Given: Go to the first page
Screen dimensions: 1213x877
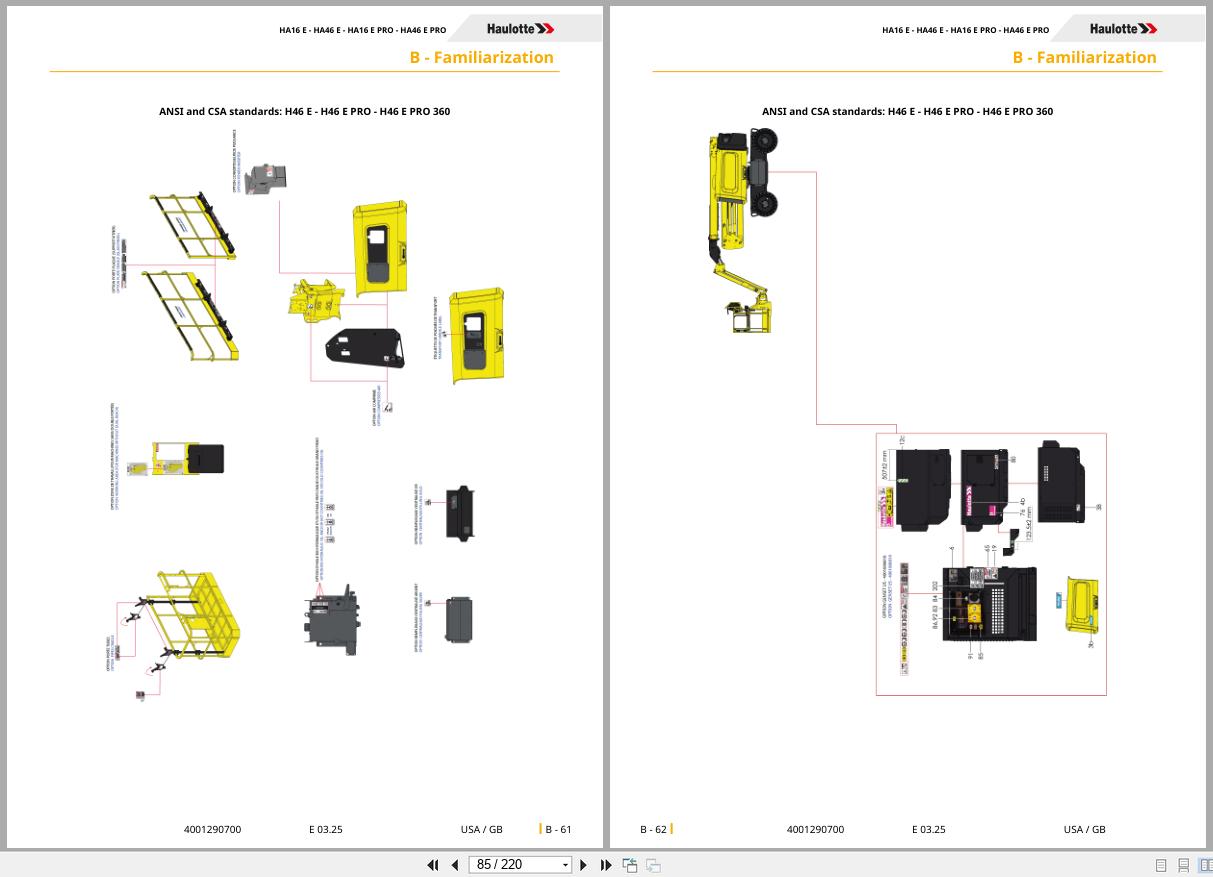Looking at the screenshot, I should pyautogui.click(x=433, y=865).
